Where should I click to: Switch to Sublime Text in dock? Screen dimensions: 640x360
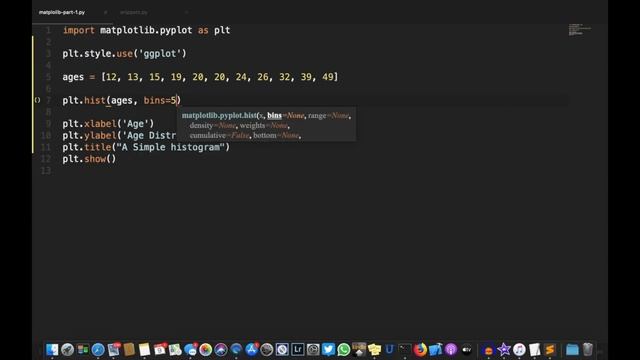point(550,350)
